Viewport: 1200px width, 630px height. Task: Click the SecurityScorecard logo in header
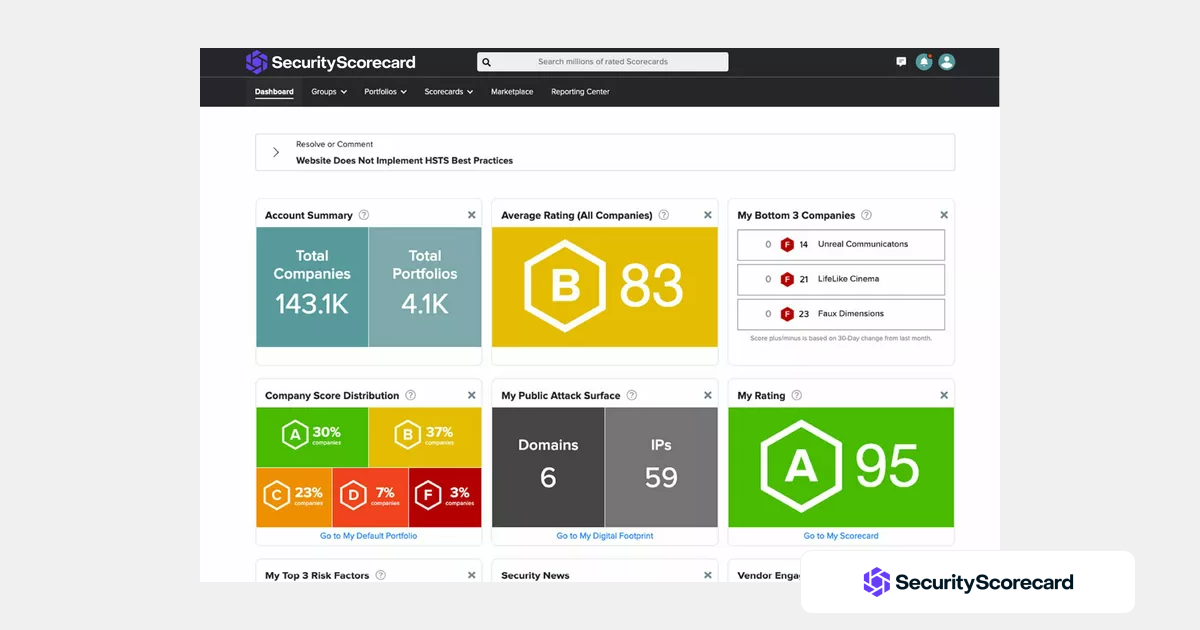330,62
